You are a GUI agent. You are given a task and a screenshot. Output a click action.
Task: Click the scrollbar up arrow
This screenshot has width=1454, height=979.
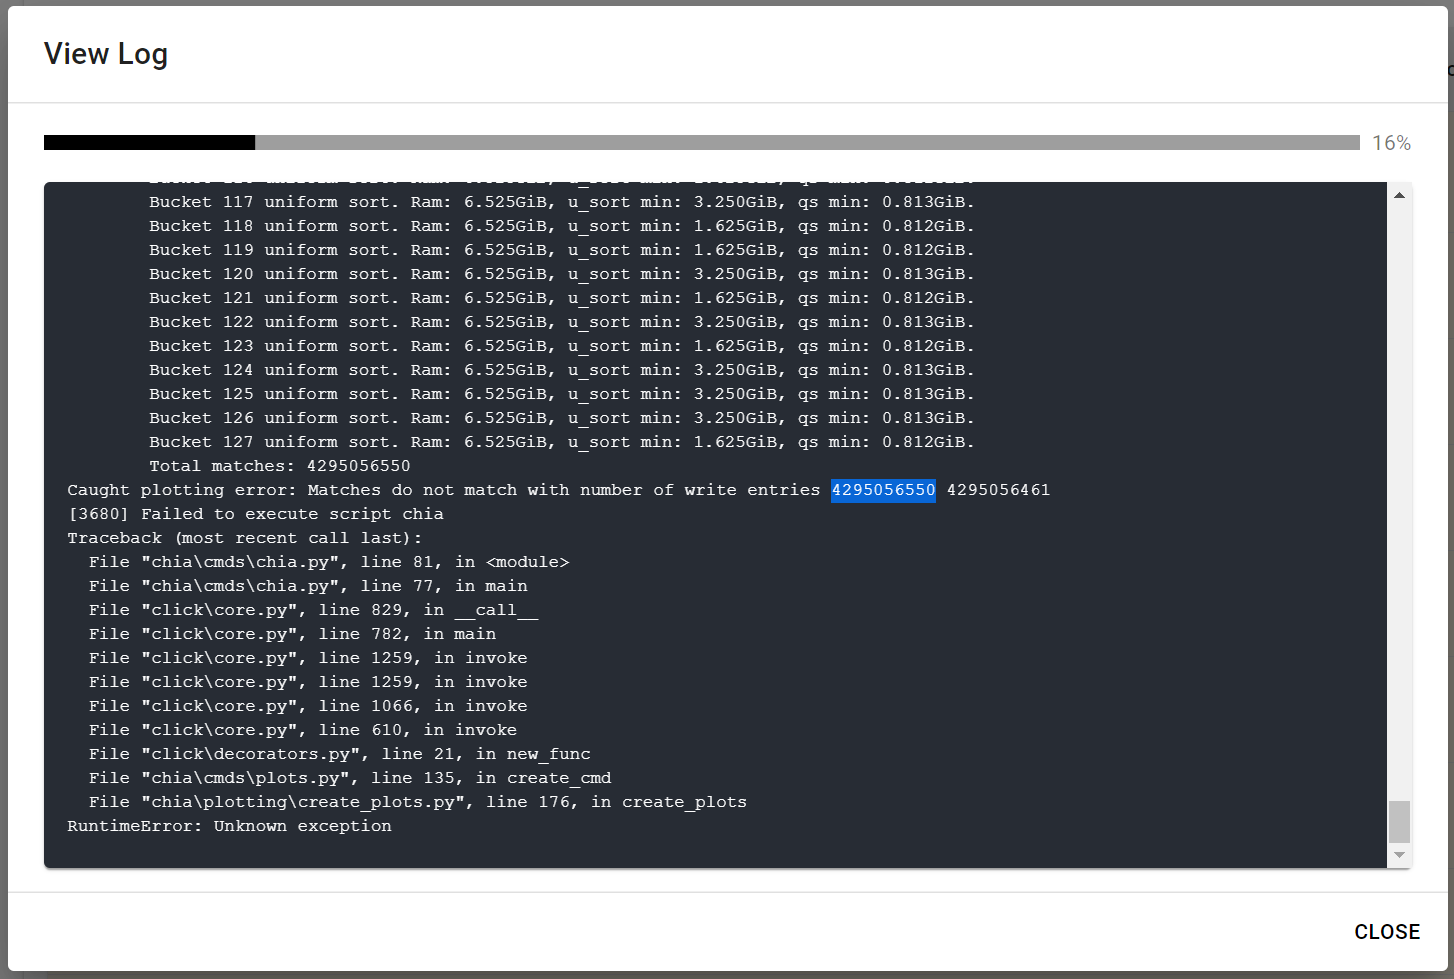pos(1399,194)
